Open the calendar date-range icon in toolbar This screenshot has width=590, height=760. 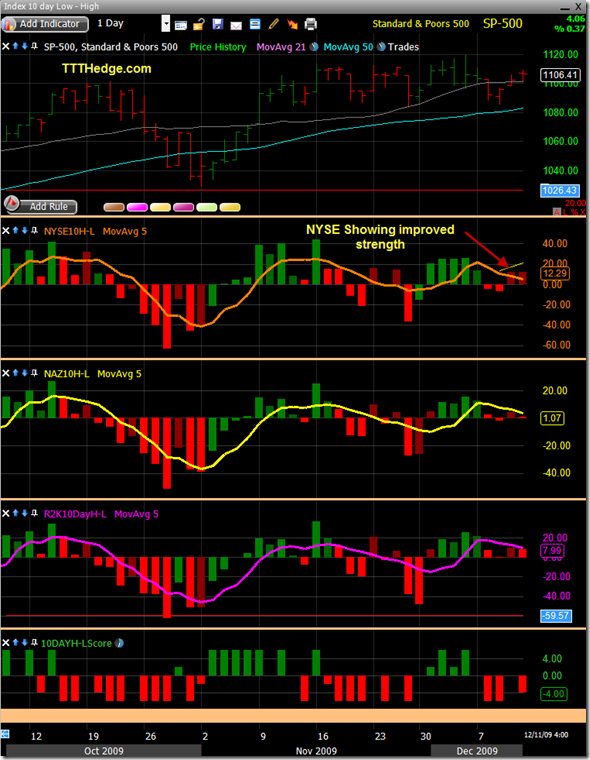click(x=181, y=25)
